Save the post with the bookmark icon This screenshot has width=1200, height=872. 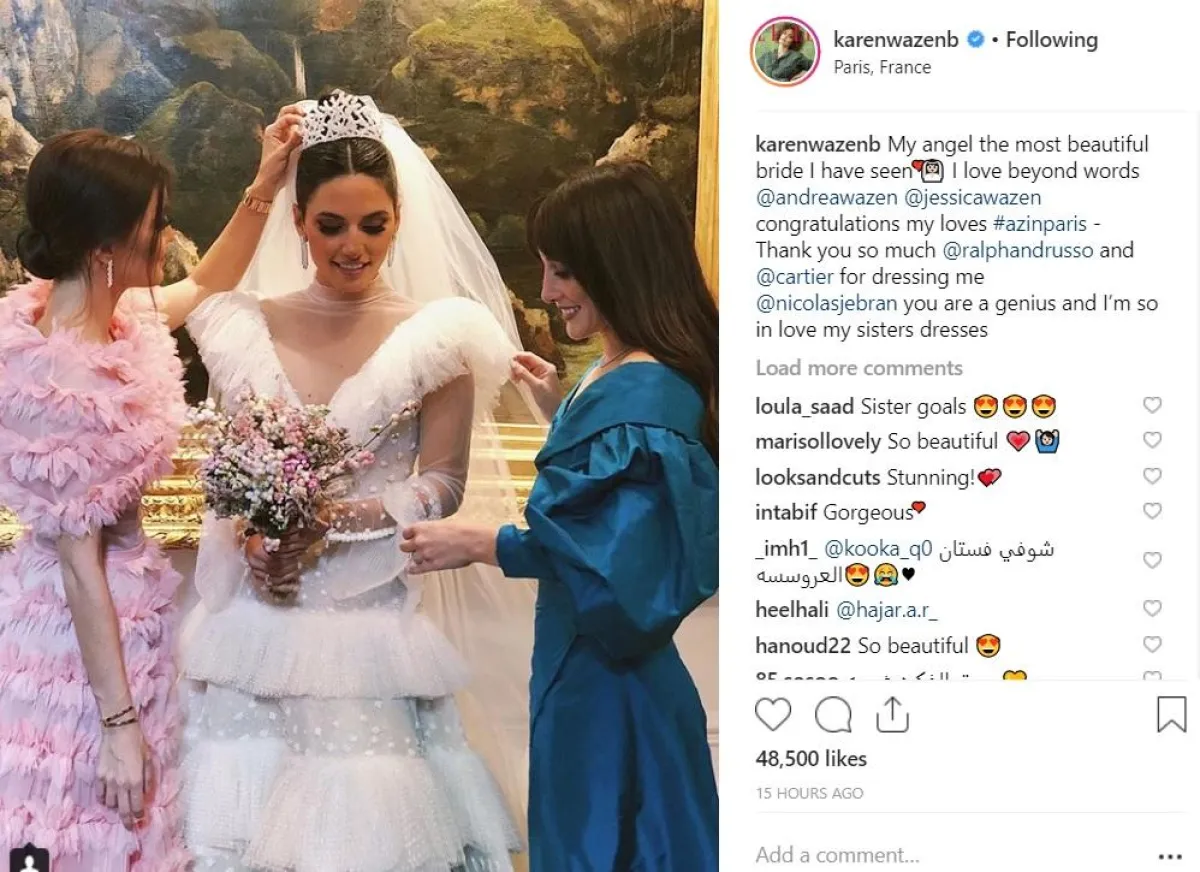click(x=1171, y=714)
